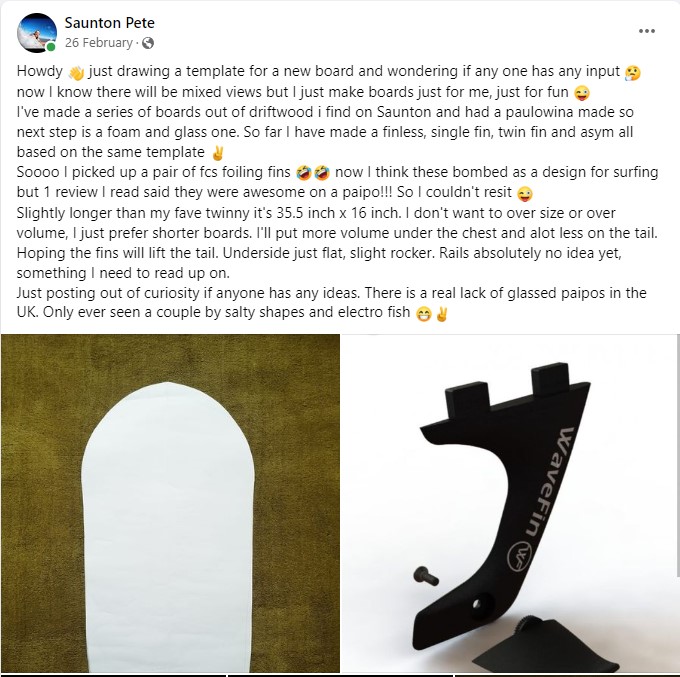Open the post options three-dot menu

646,31
